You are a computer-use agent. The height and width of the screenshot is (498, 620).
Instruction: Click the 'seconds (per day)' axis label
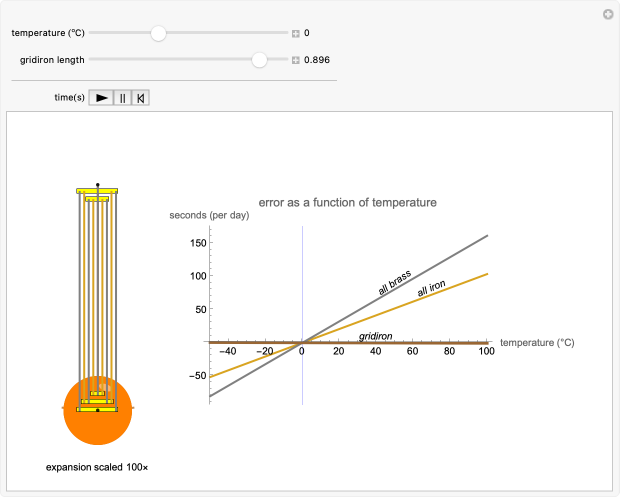(x=209, y=215)
